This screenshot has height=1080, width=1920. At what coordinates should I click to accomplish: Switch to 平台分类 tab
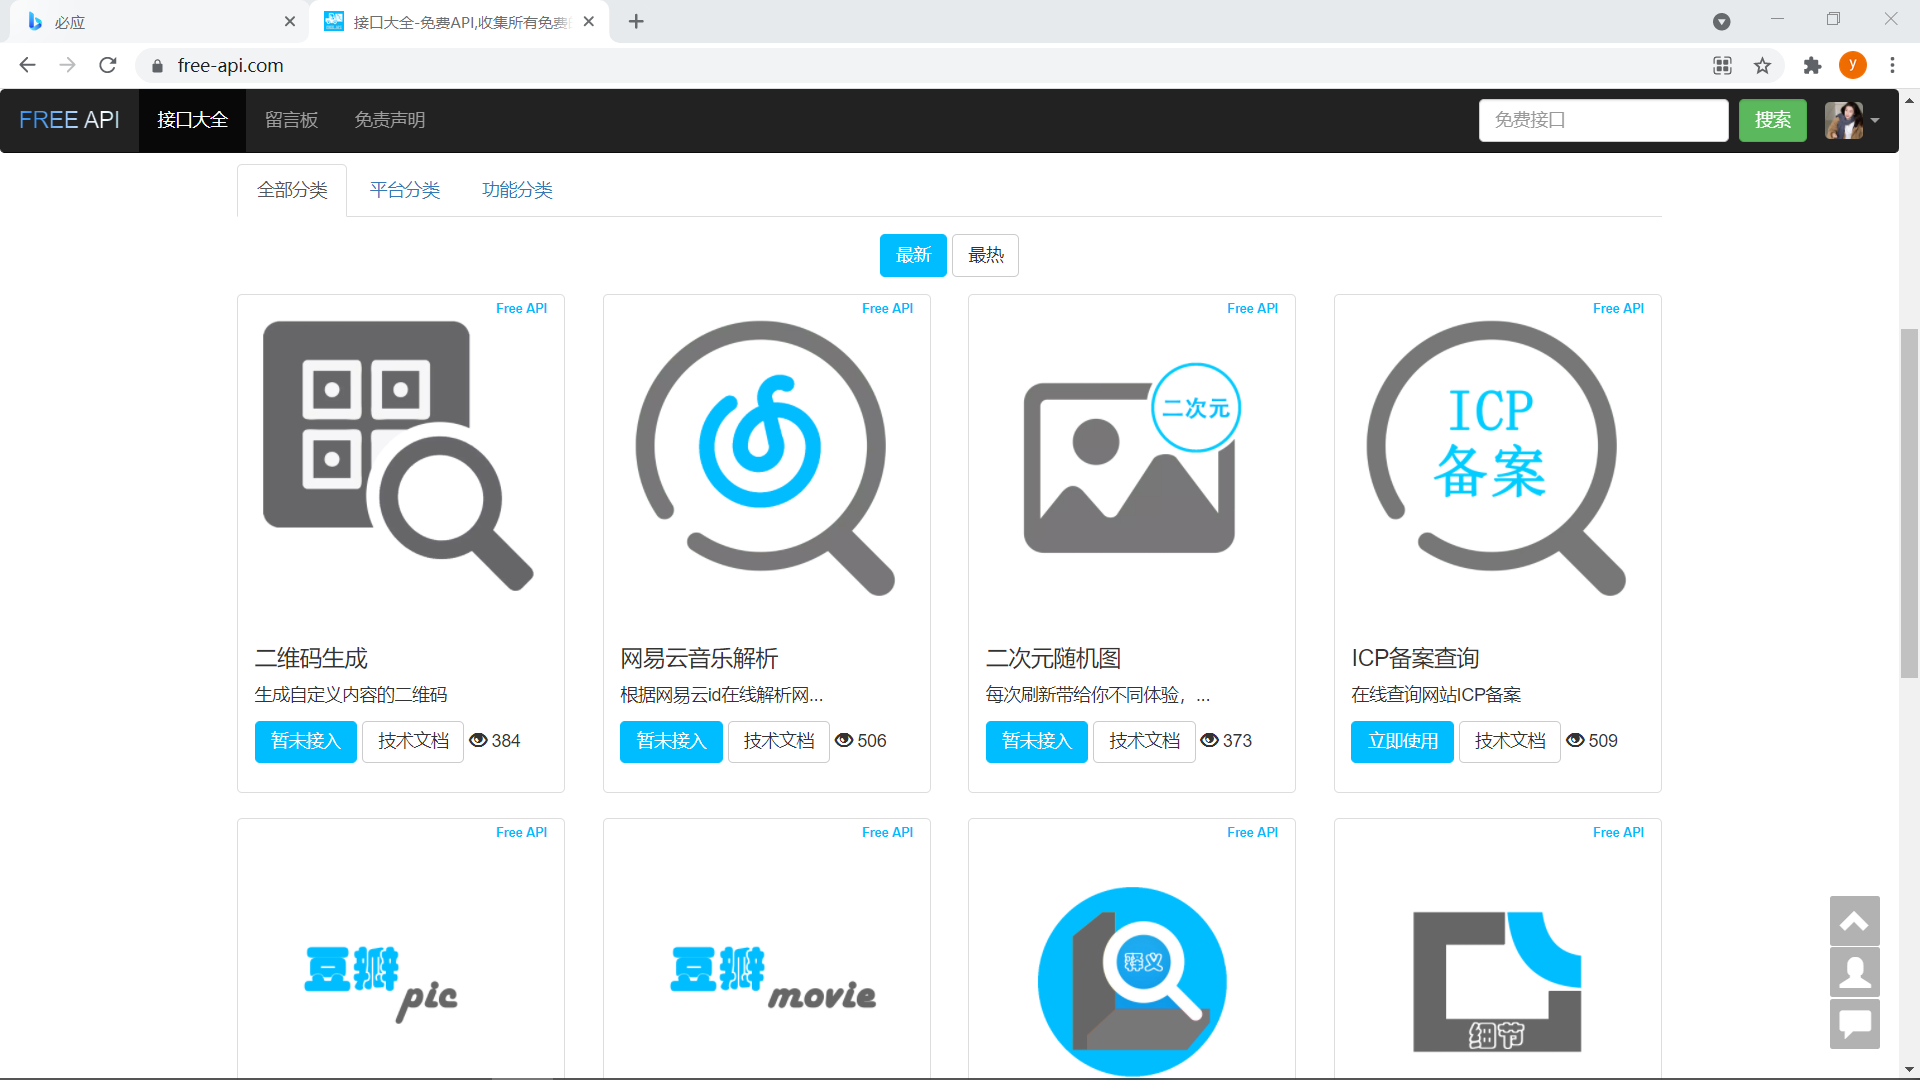point(404,190)
